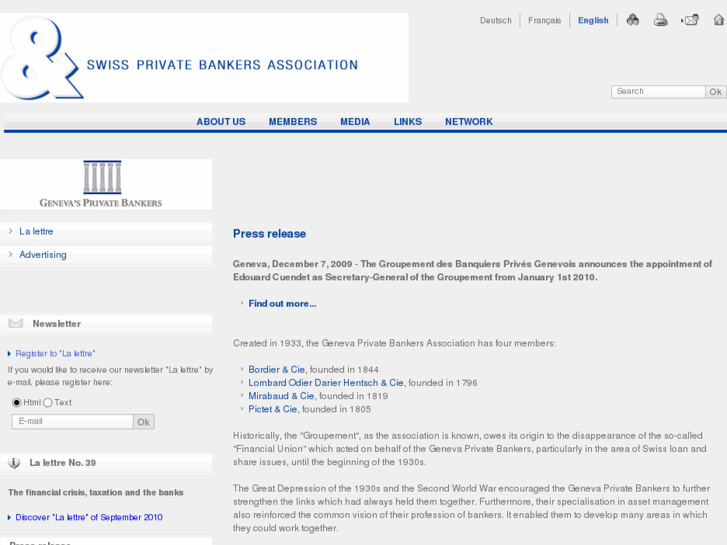Viewport: 727px width, 545px height.
Task: Click Find out more... link
Action: tap(282, 303)
